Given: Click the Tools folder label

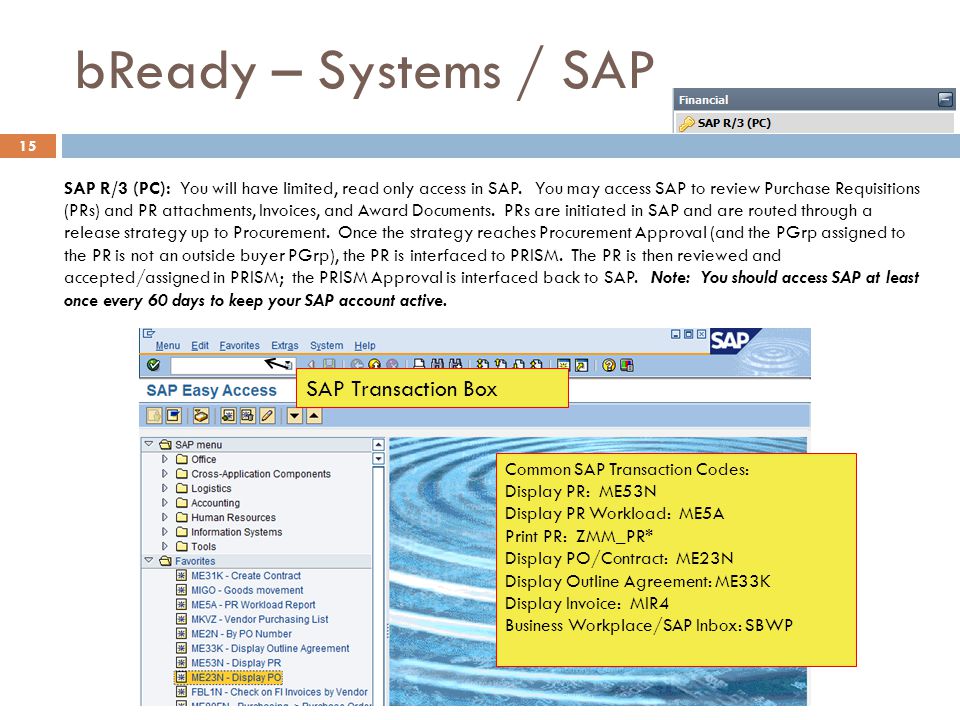Looking at the screenshot, I should (x=203, y=546).
